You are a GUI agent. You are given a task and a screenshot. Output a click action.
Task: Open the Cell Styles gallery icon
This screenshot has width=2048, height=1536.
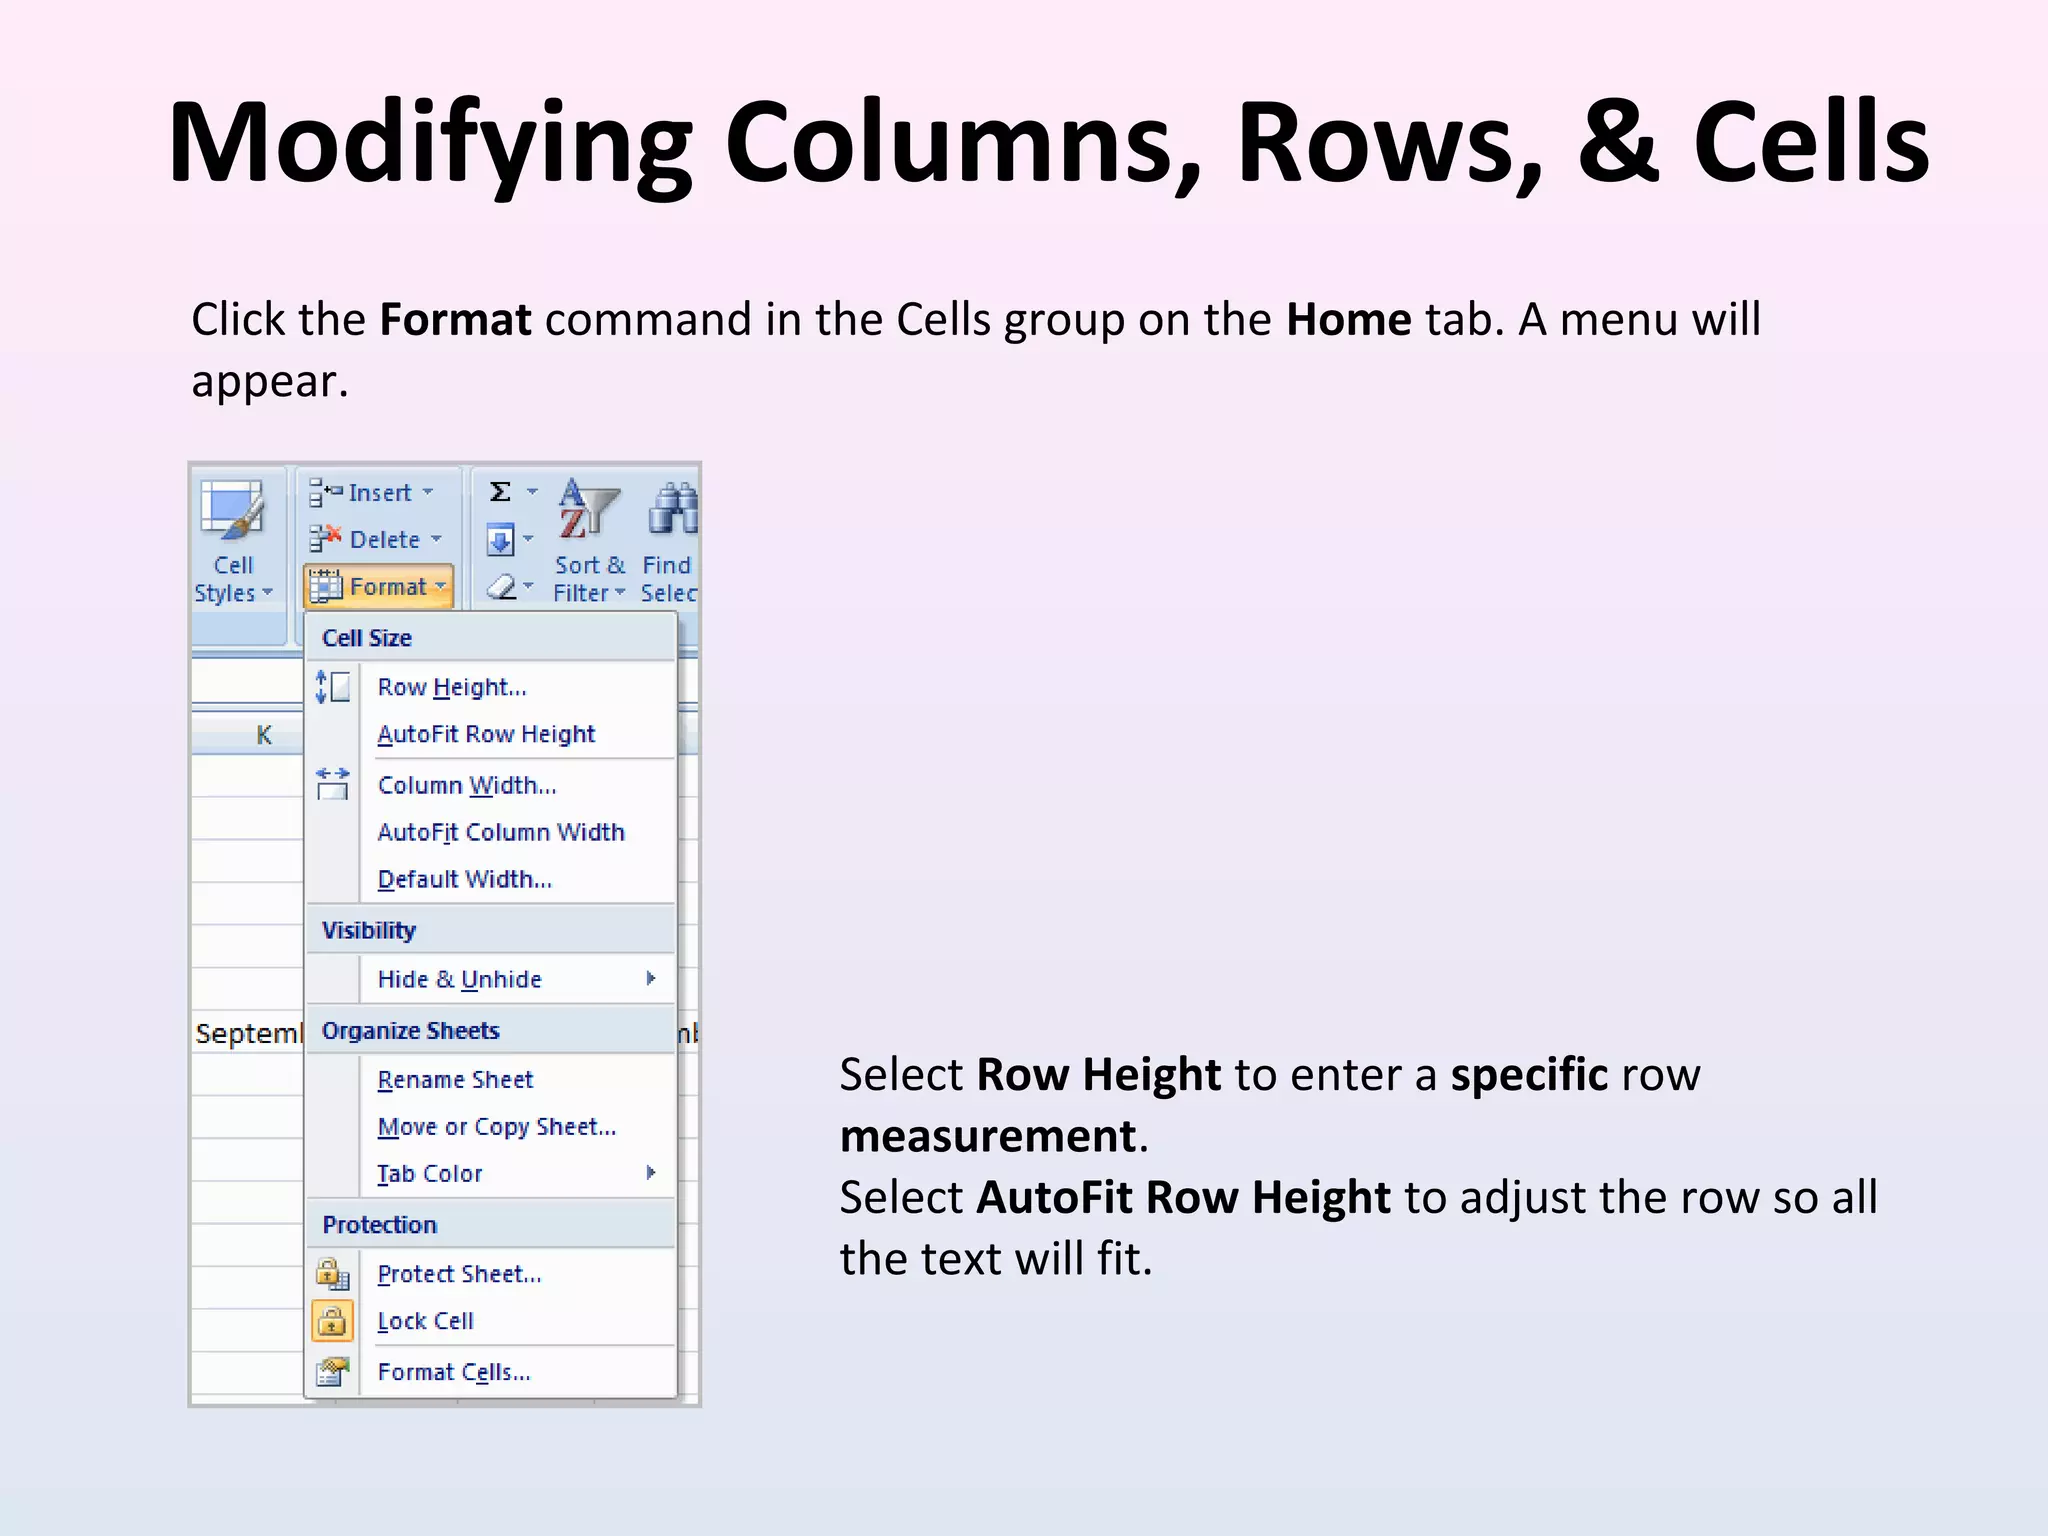click(232, 510)
